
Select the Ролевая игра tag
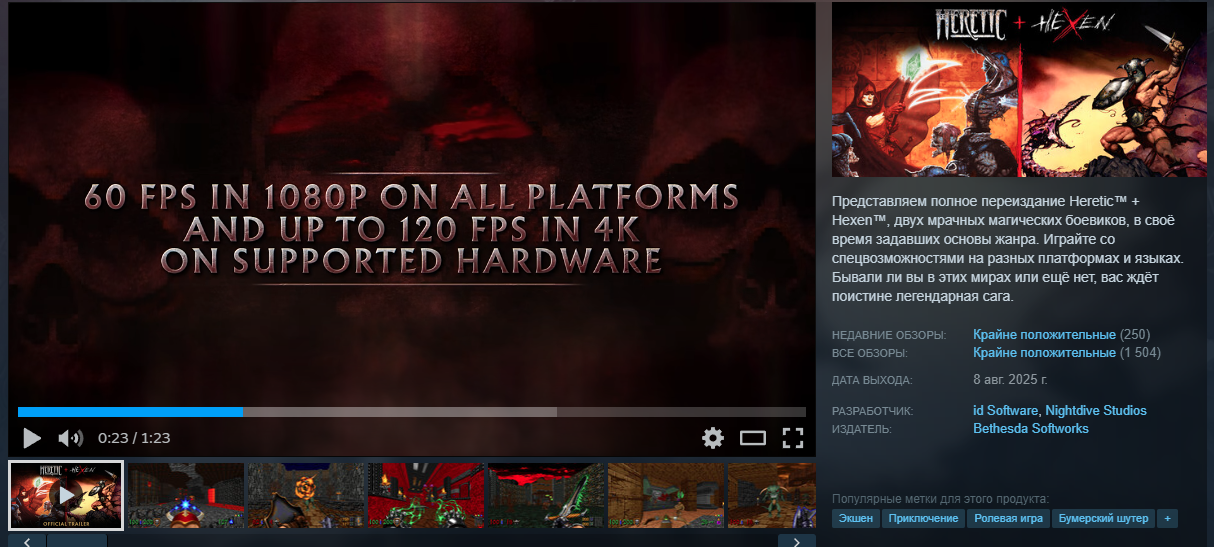coord(1009,518)
